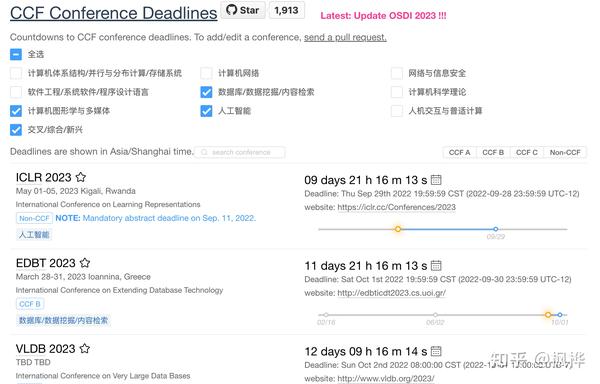
Task: Click the Non-CCF tag under ICLR 2023
Action: click(34, 218)
